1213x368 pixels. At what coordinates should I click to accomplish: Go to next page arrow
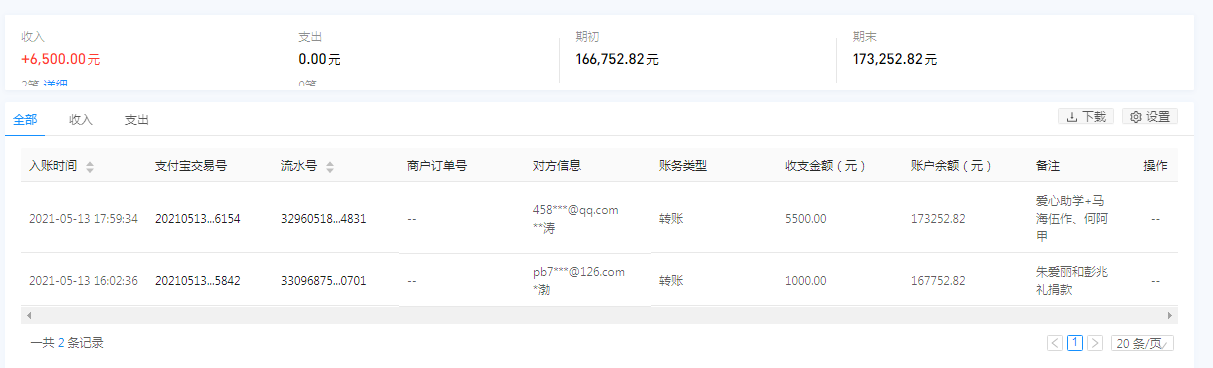click(x=1095, y=343)
